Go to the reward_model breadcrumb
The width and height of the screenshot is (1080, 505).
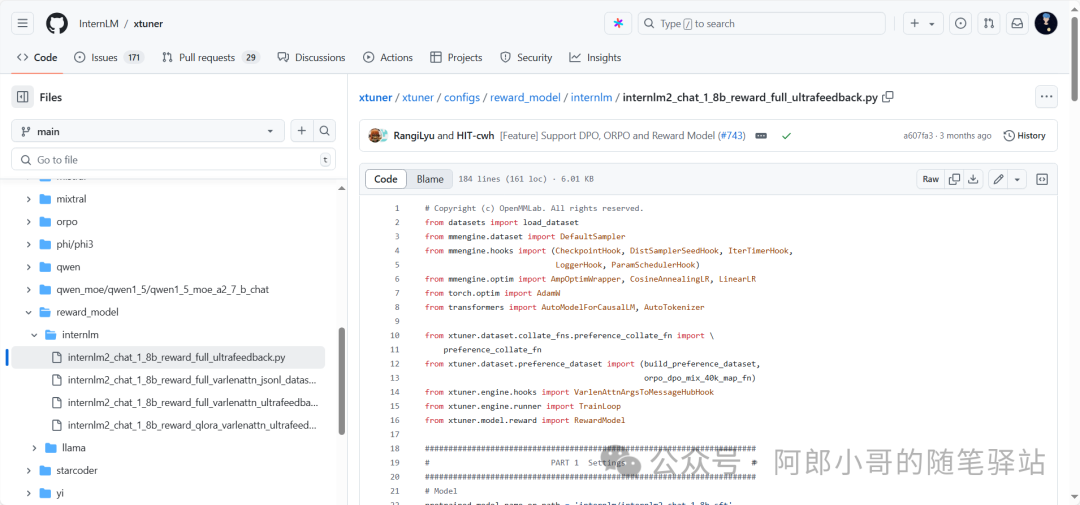click(525, 97)
